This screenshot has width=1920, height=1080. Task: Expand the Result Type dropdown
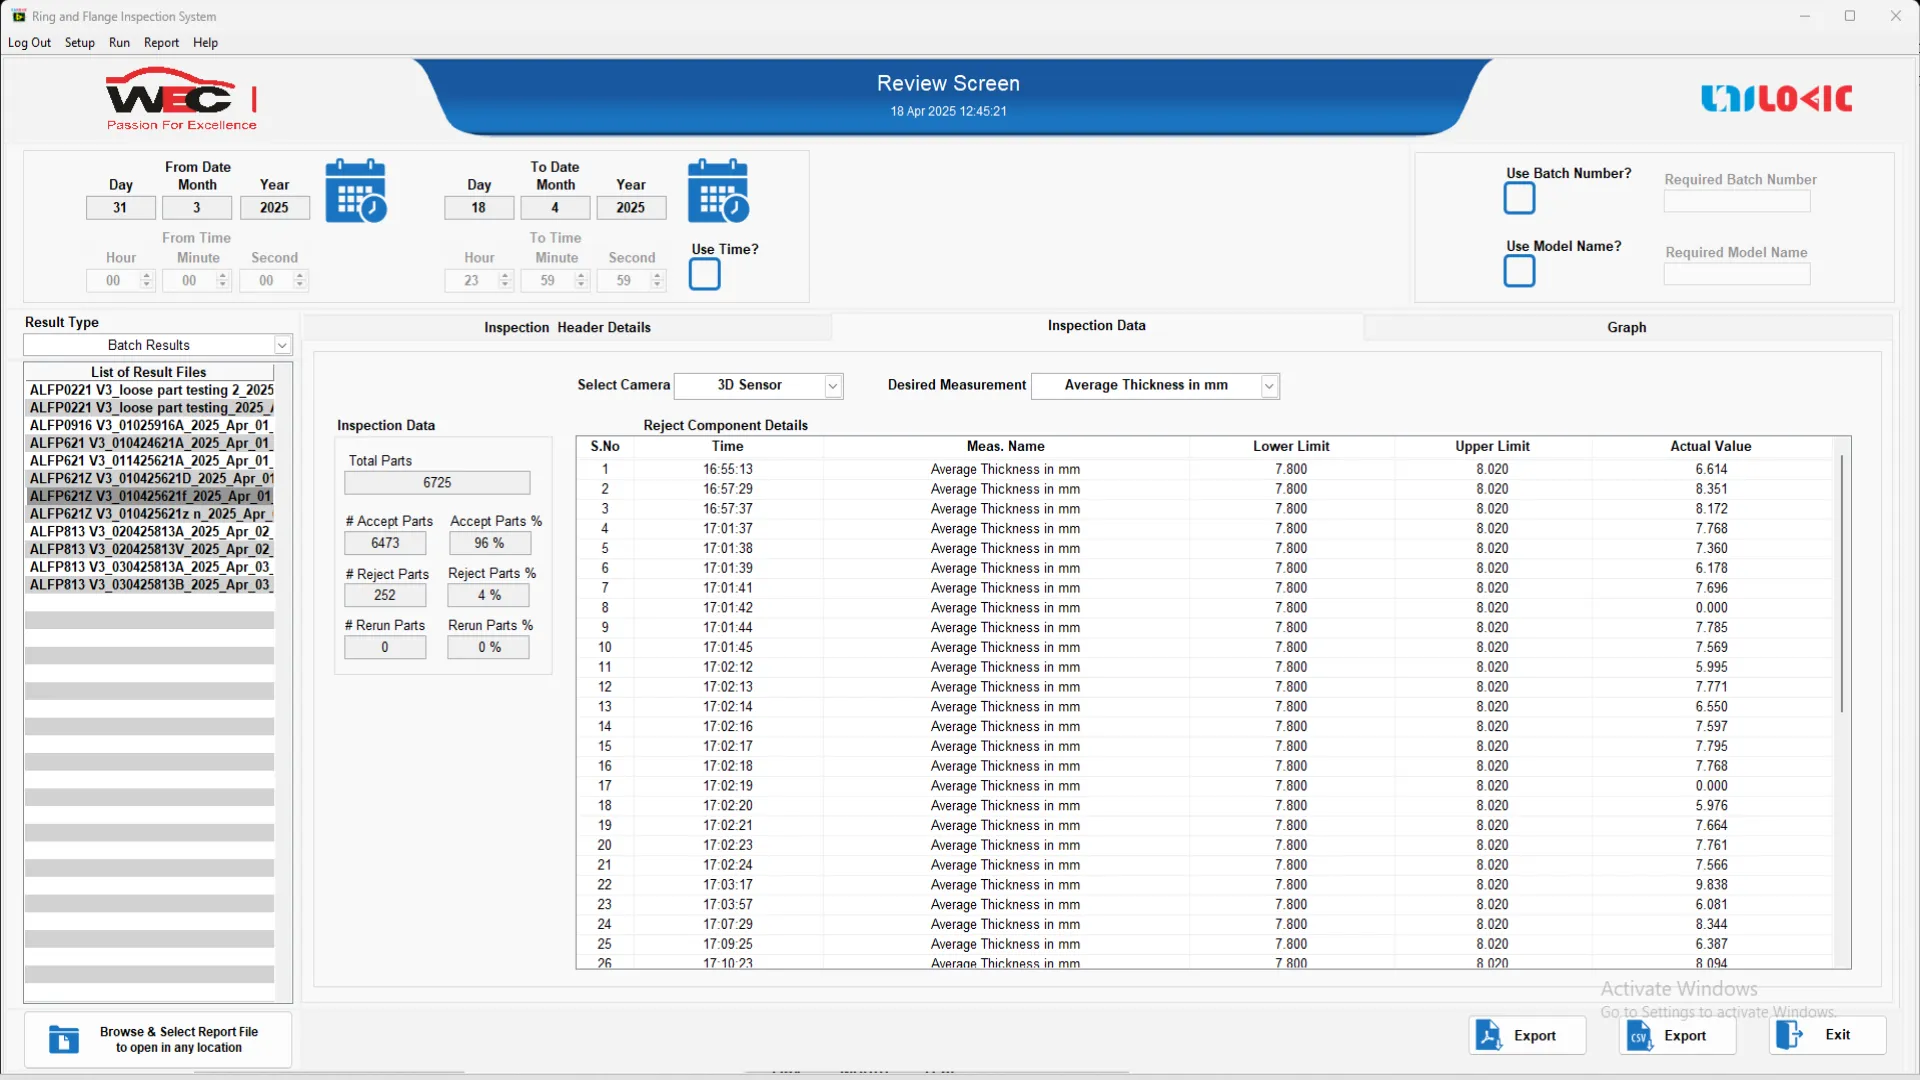pos(282,345)
